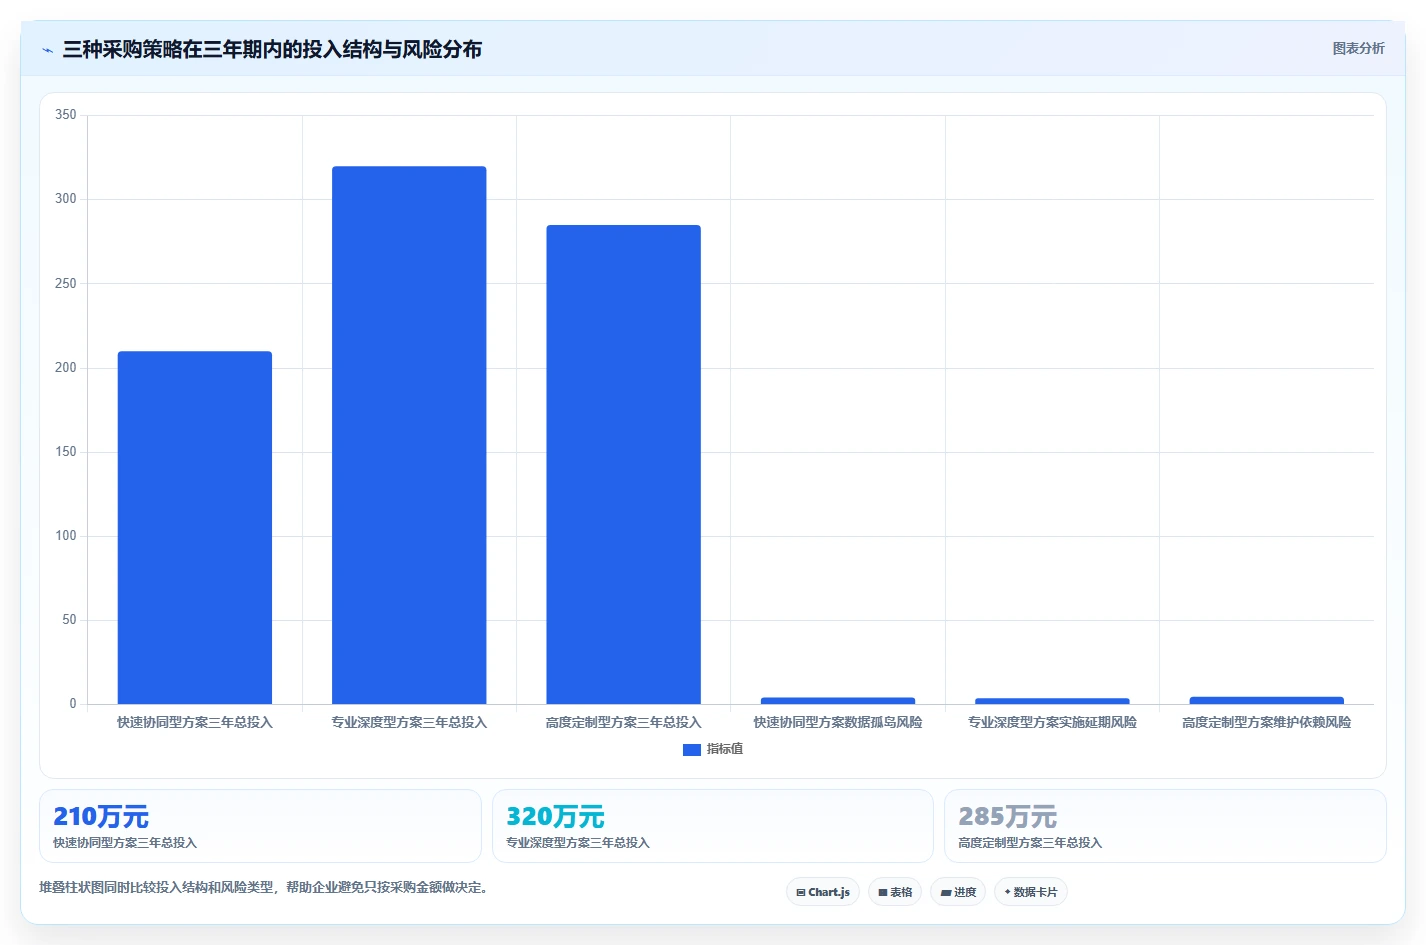The height and width of the screenshot is (945, 1426).
Task: Click the 210万元 card value
Action: click(x=101, y=817)
